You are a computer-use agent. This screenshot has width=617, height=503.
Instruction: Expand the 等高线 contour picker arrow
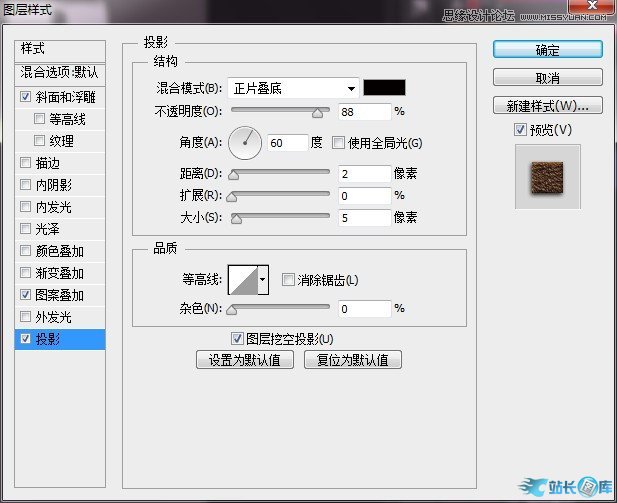coord(263,280)
